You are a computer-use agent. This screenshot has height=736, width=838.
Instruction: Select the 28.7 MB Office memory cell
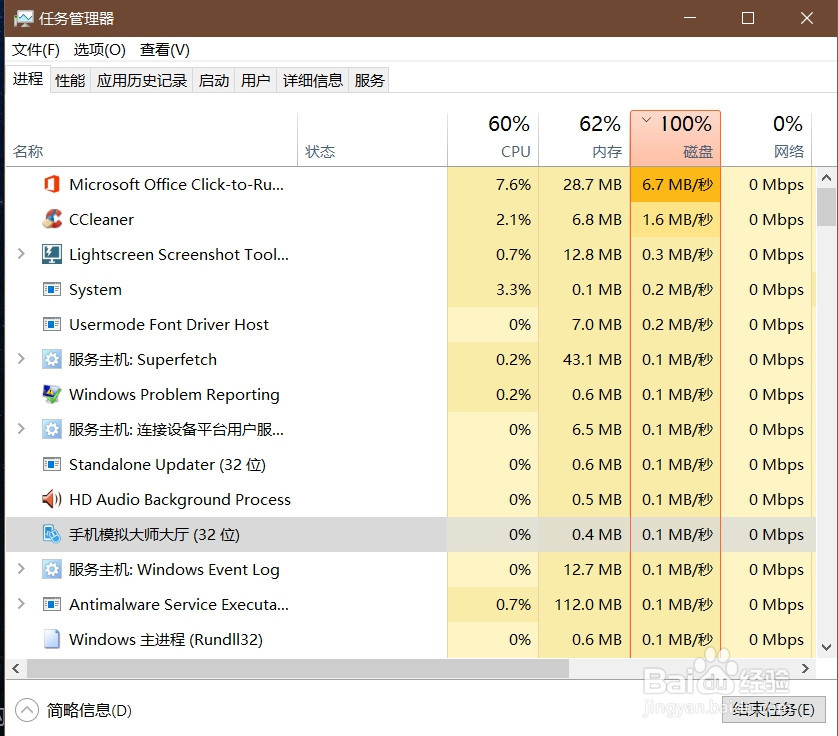click(584, 184)
